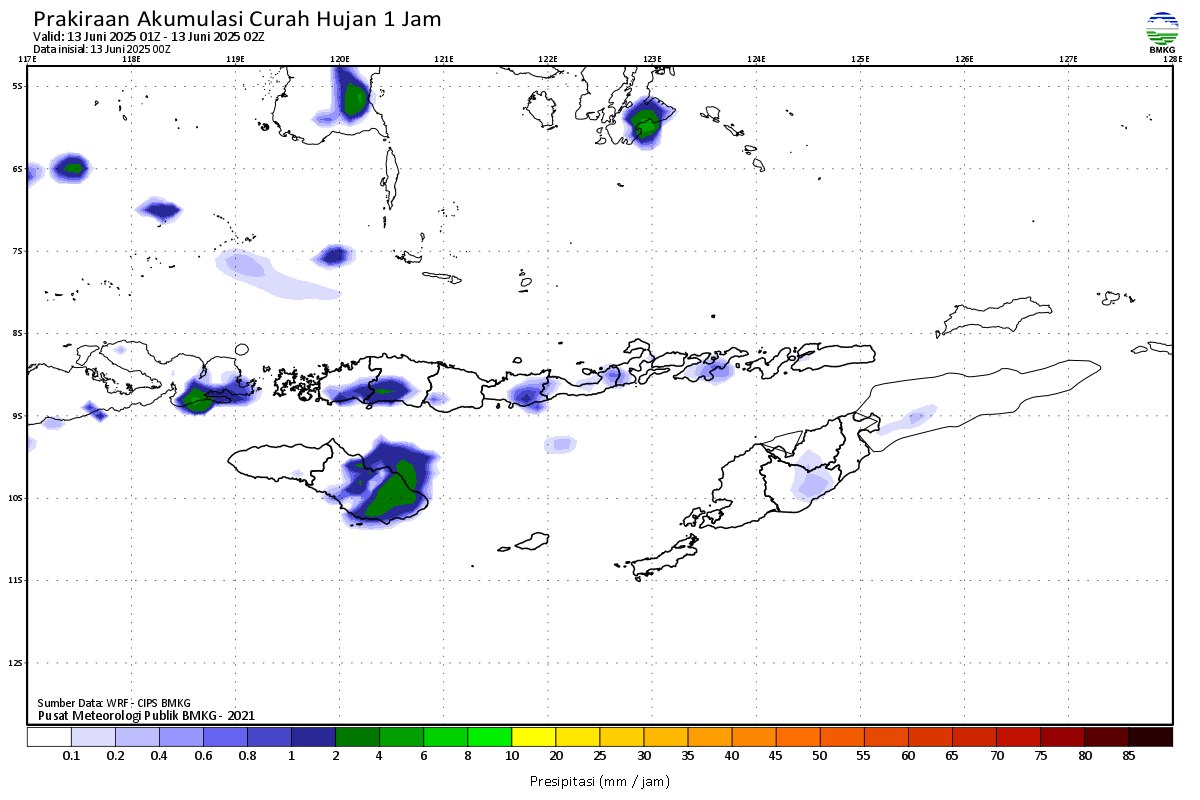This screenshot has height=800, width=1200.
Task: Click the "127E" longitude label
Action: click(x=1068, y=59)
